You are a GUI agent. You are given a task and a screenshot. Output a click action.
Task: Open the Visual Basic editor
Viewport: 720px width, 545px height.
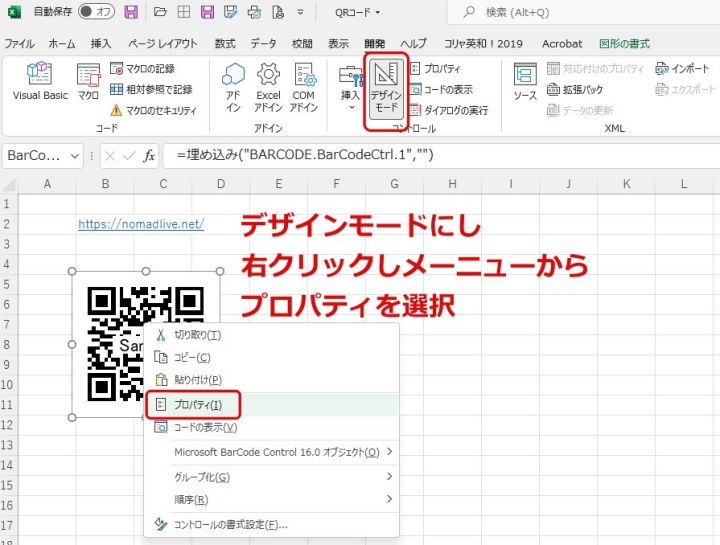click(x=40, y=81)
